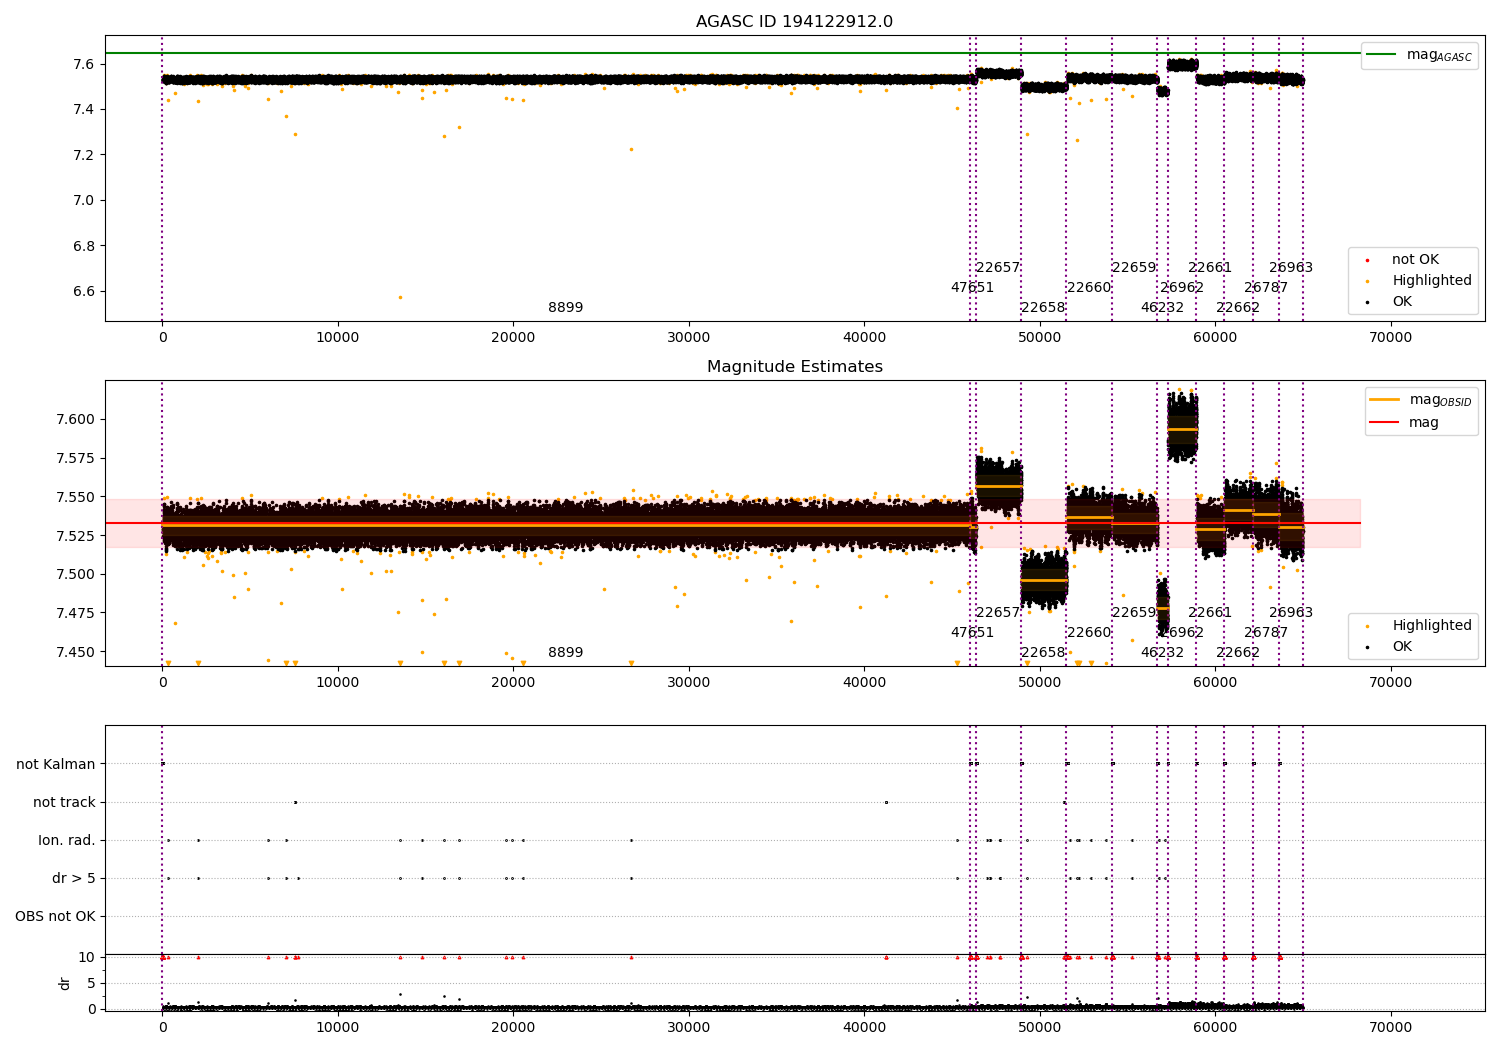This screenshot has height=1050, width=1500.
Task: Click OBSID label 22658 in the Magnitude Estimates plot
Action: (1043, 653)
